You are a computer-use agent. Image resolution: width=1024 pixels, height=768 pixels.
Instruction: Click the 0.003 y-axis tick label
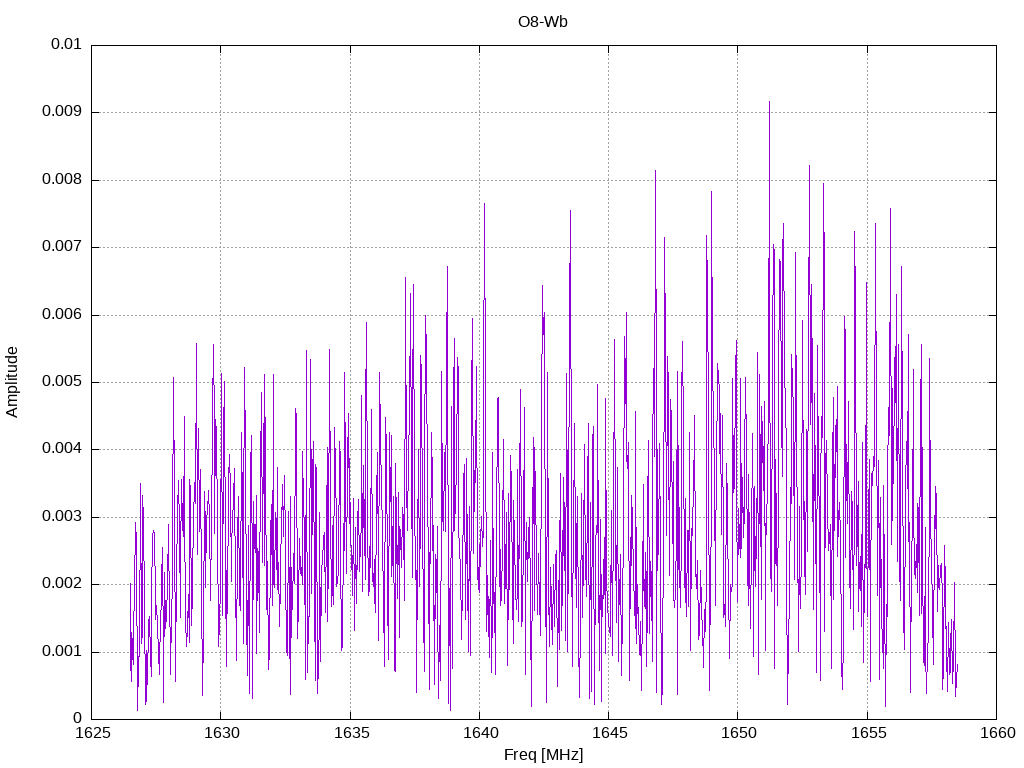[62, 517]
